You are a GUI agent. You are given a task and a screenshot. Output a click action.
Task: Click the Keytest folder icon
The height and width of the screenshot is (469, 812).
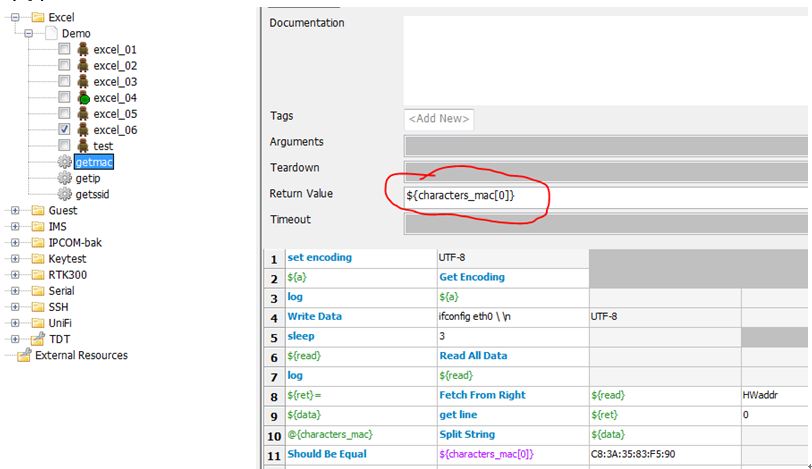(x=38, y=259)
